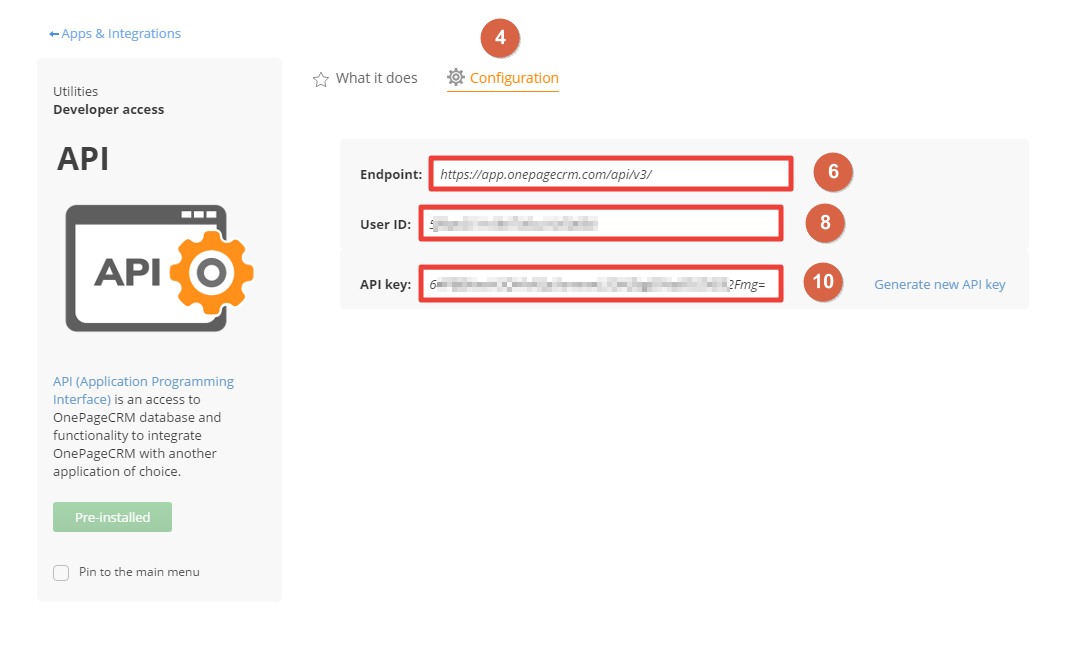Go back to Apps & Integrations

(x=115, y=33)
